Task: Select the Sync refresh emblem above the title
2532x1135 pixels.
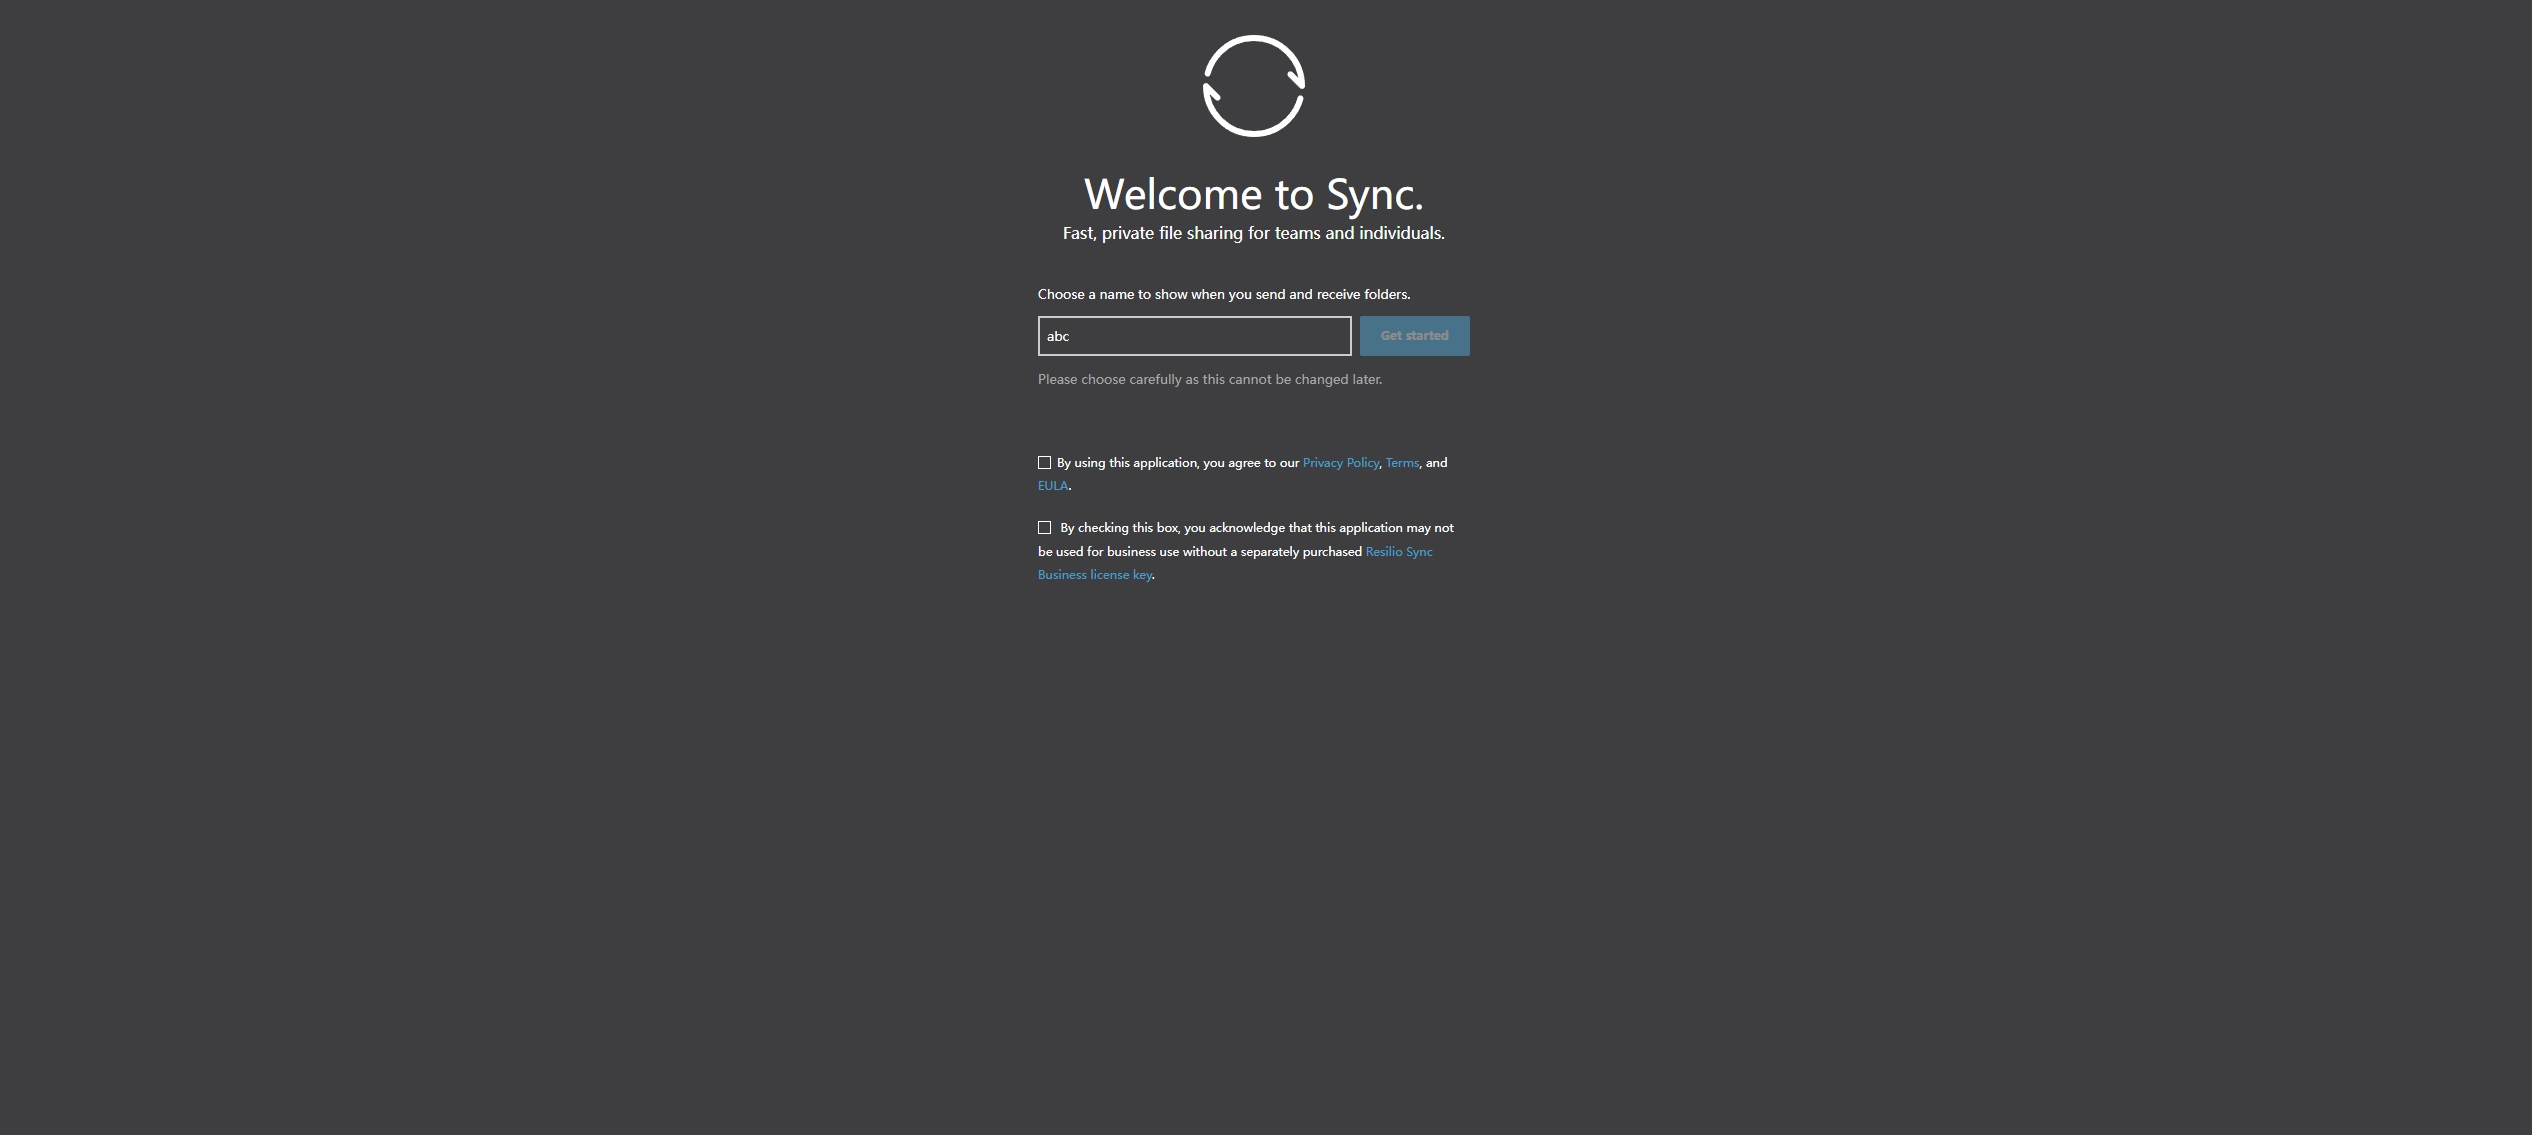Action: point(1252,86)
